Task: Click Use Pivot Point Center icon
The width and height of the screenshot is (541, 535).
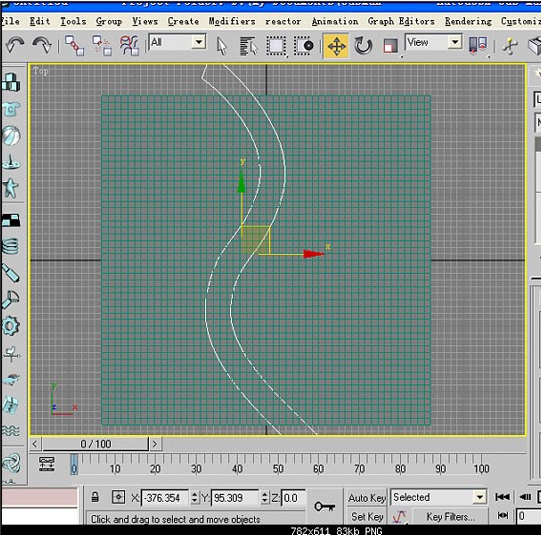Action: 478,45
